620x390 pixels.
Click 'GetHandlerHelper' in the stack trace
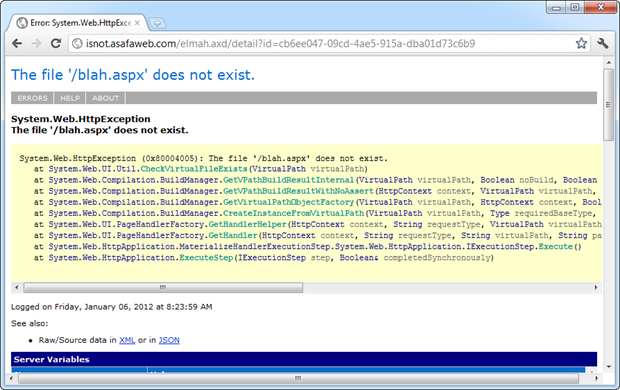pyautogui.click(x=247, y=224)
